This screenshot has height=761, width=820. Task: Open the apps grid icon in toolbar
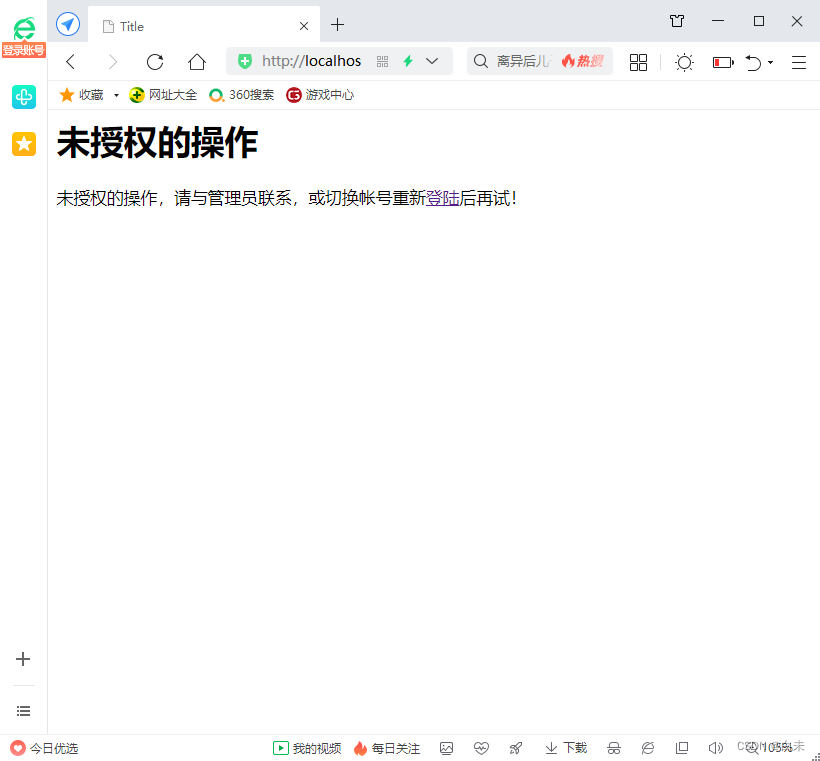638,62
